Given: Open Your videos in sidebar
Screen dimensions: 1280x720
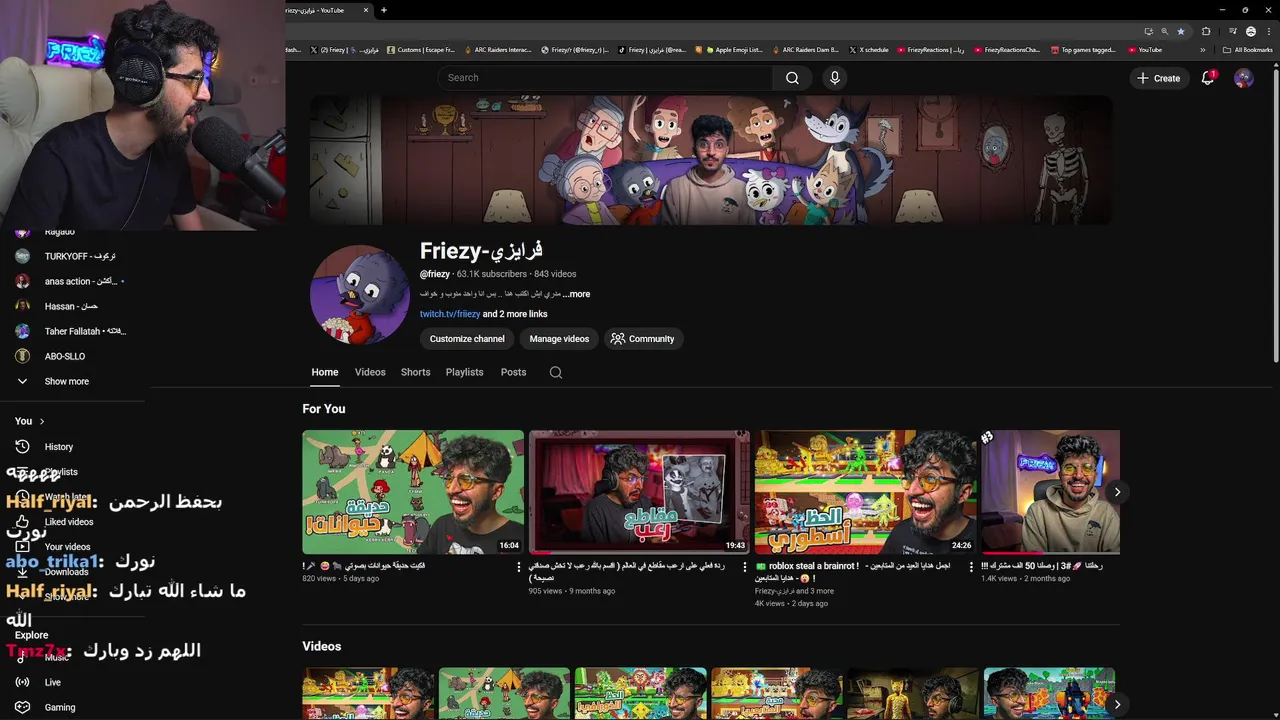Looking at the screenshot, I should click(x=67, y=547).
